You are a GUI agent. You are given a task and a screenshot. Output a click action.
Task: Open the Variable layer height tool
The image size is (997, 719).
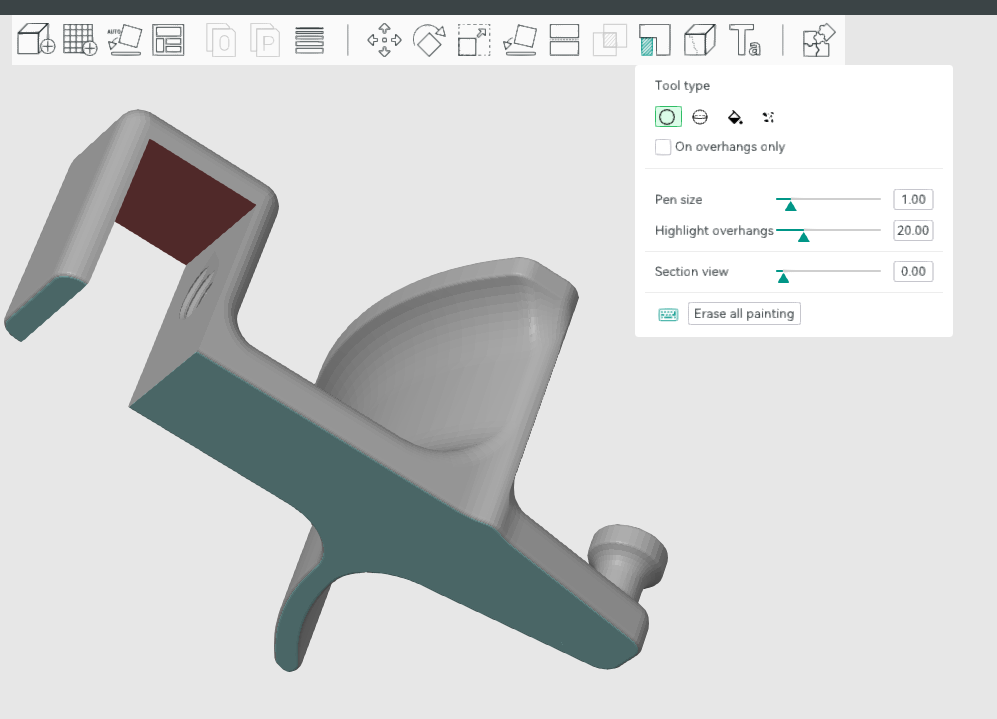tap(310, 41)
